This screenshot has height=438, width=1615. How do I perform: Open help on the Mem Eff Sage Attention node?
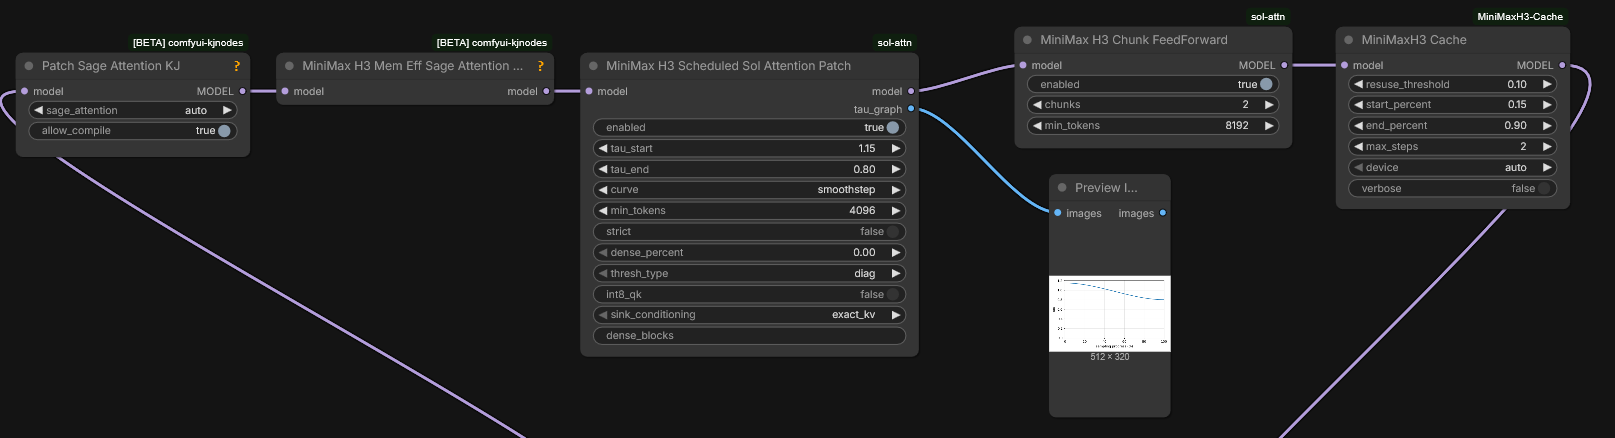[x=540, y=66]
